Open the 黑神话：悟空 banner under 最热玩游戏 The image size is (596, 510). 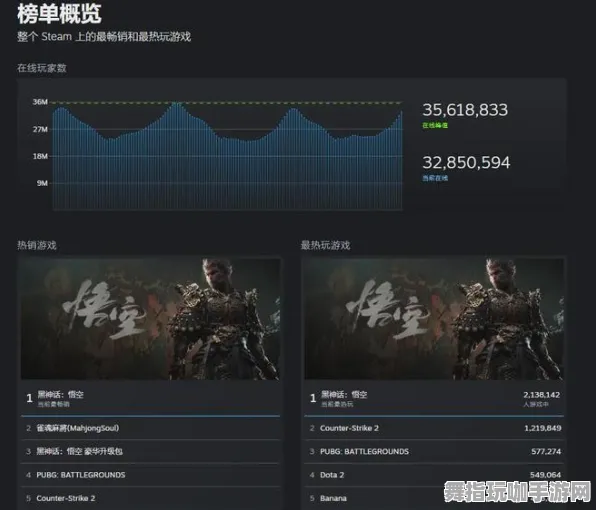(434, 319)
